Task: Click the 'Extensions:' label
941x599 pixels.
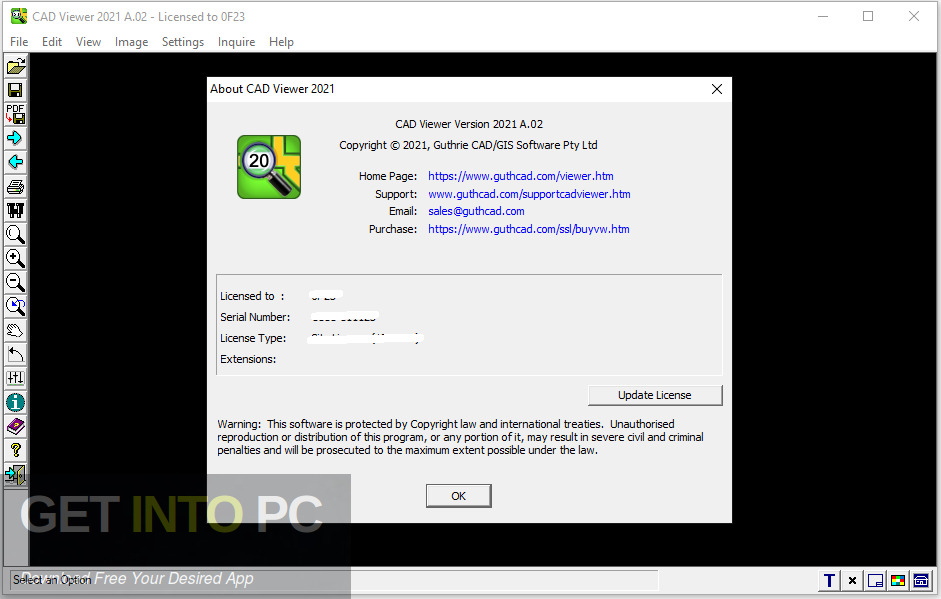Action: pos(248,359)
